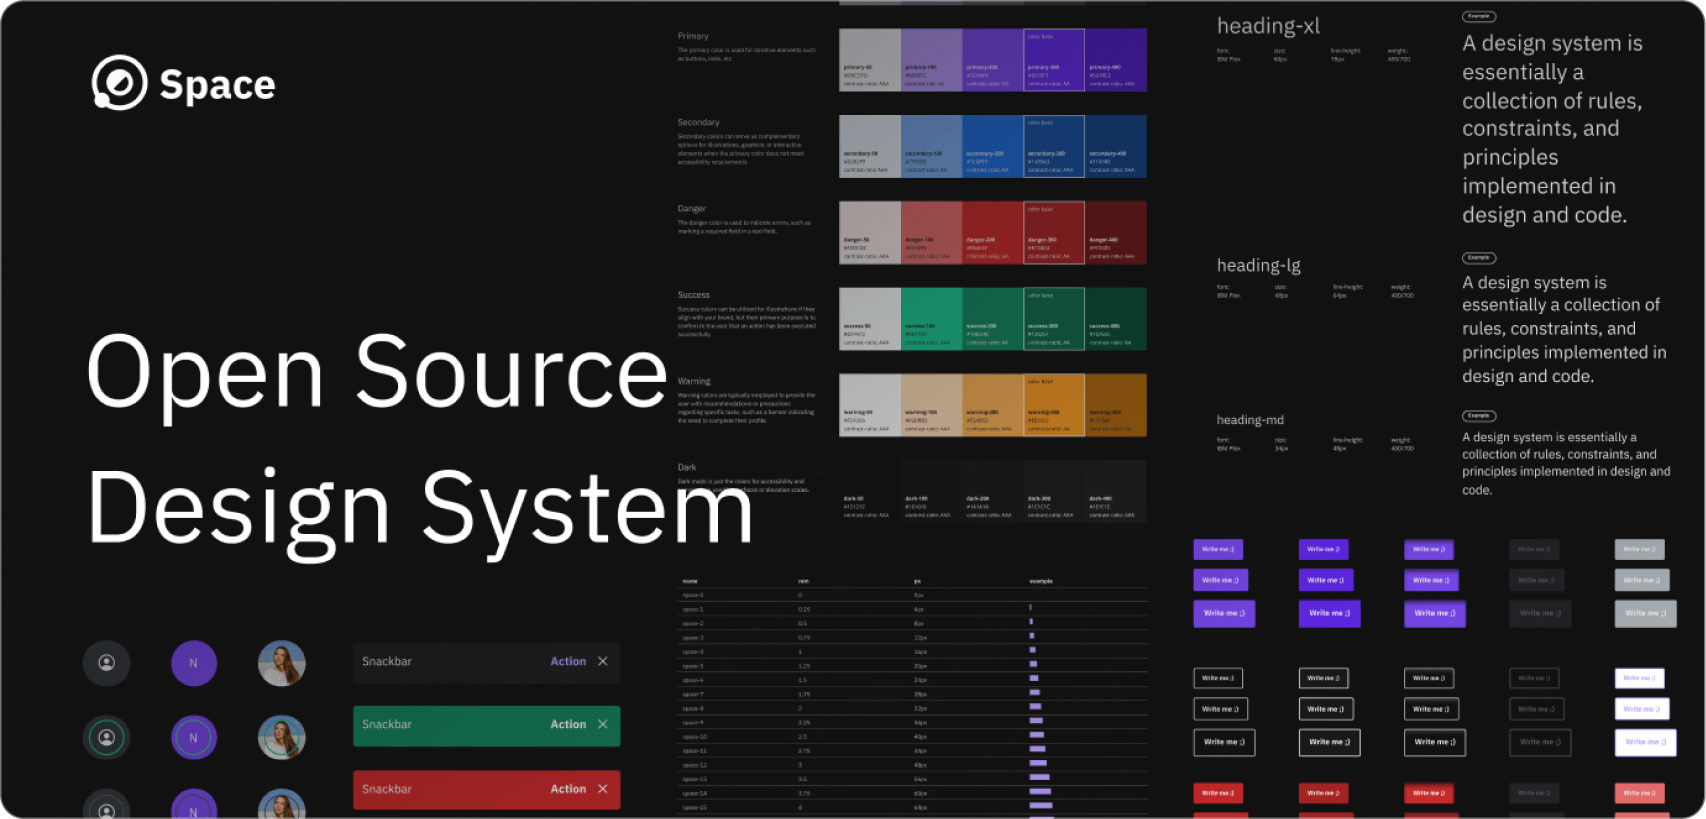Click the success-50 swatch
Viewport: 1706px width, 819px height.
coord(870,319)
